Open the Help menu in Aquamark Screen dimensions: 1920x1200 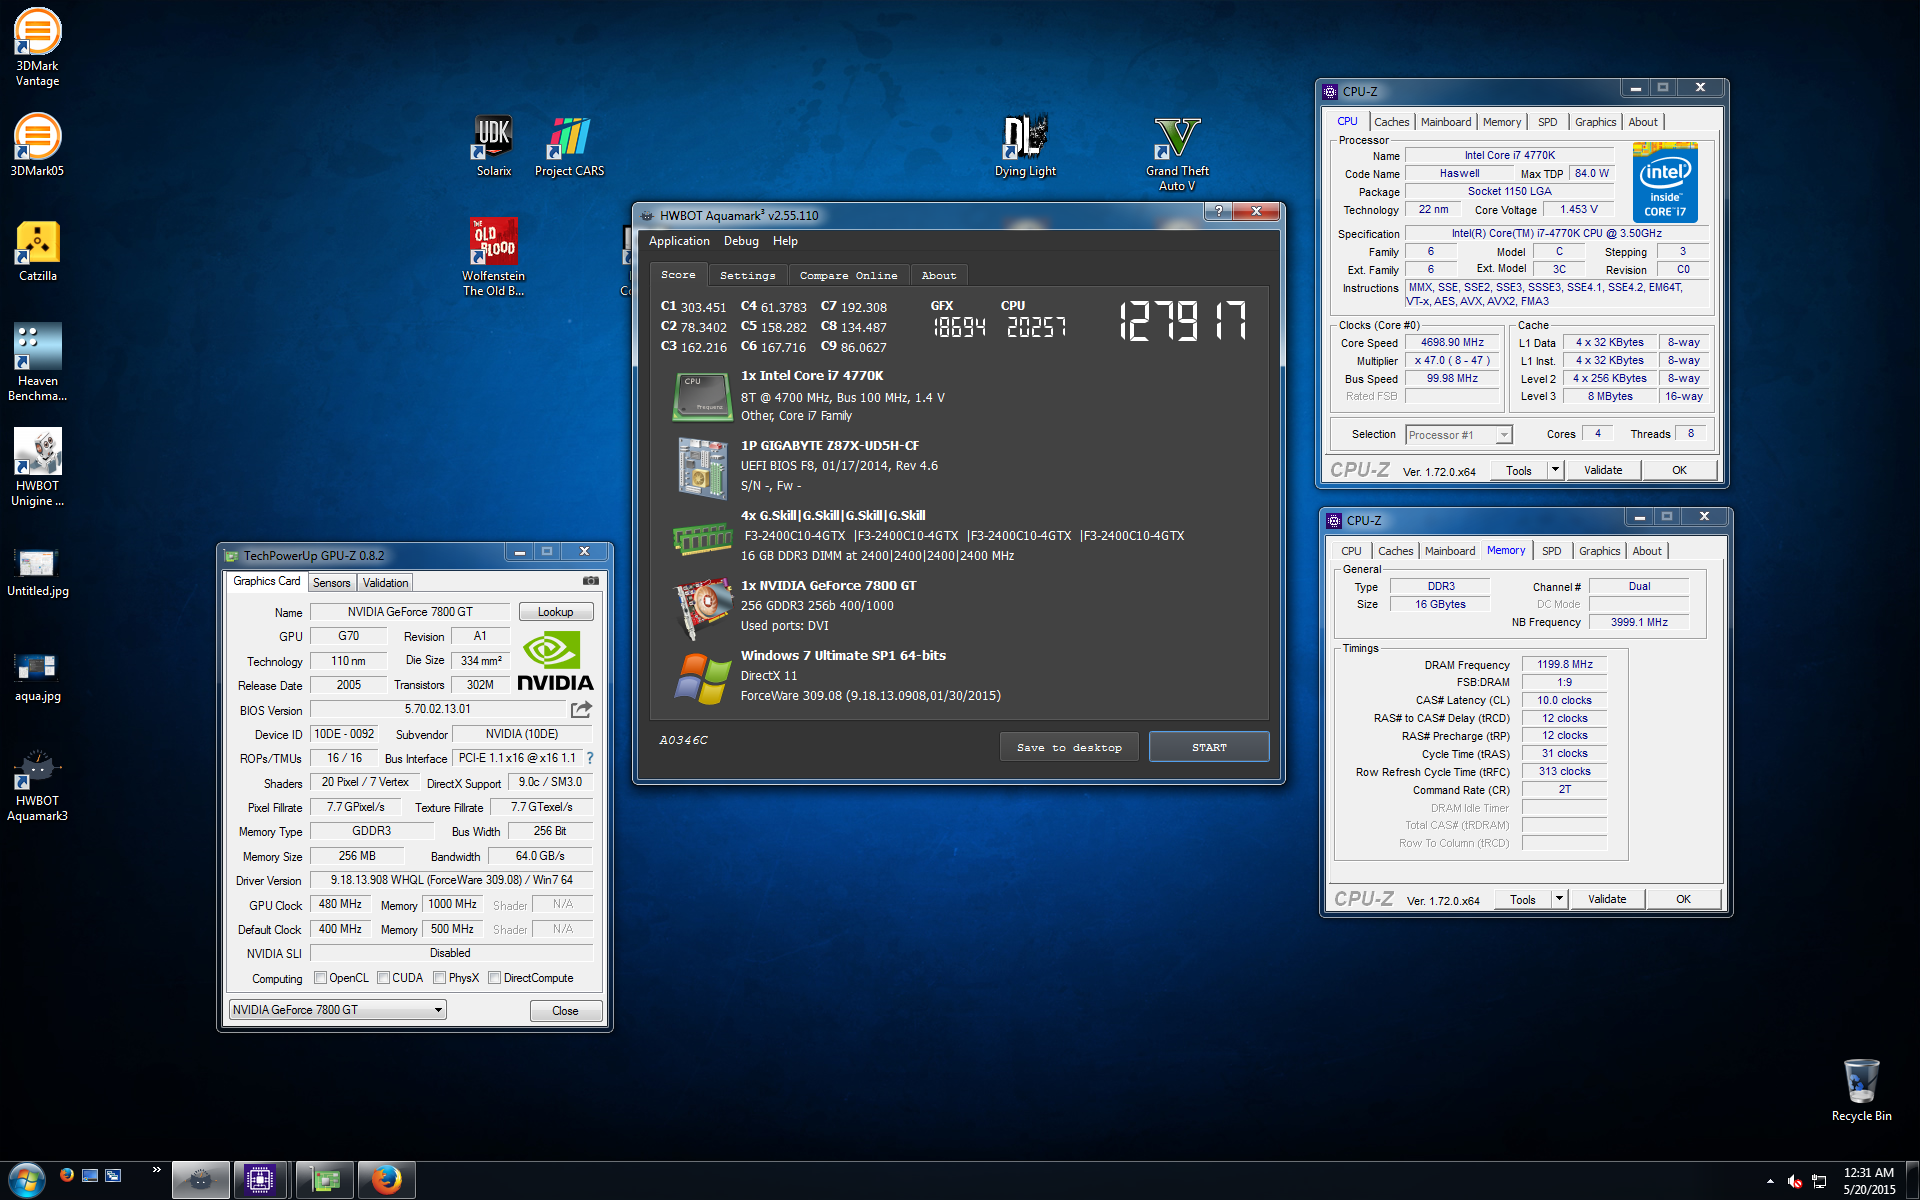785,241
